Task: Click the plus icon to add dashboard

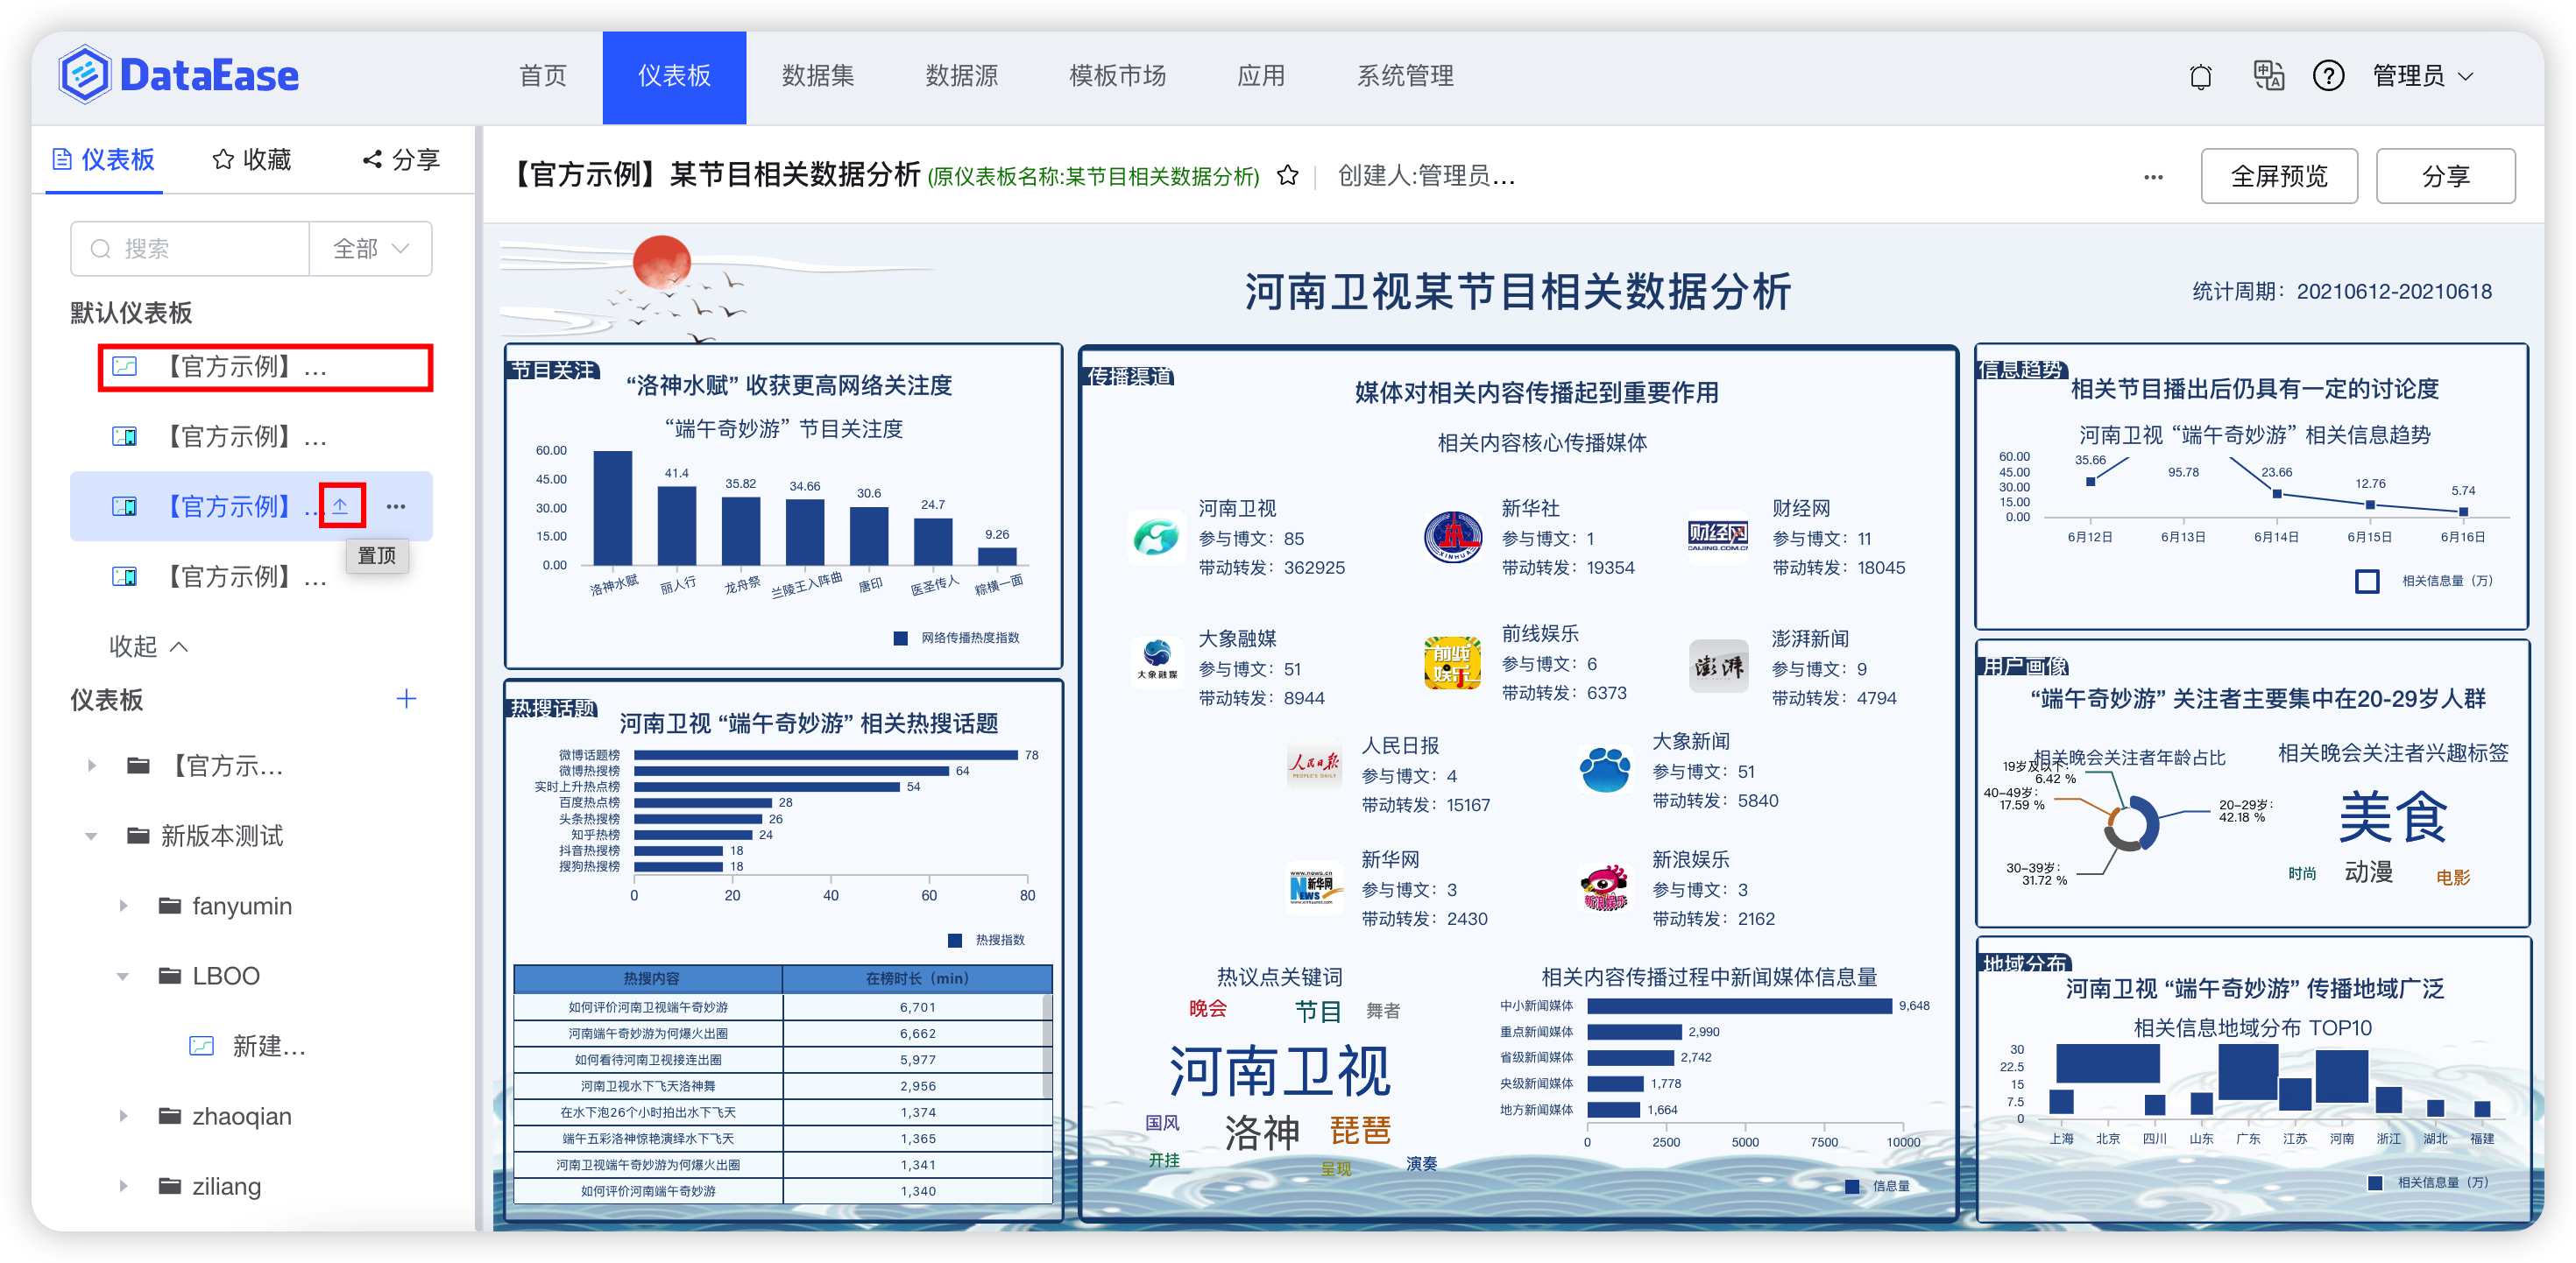Action: [x=406, y=699]
